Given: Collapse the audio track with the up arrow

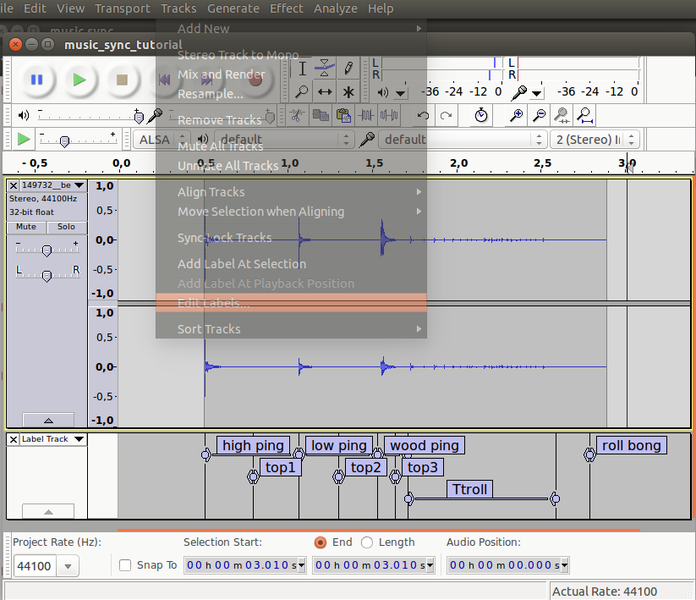Looking at the screenshot, I should (48, 420).
